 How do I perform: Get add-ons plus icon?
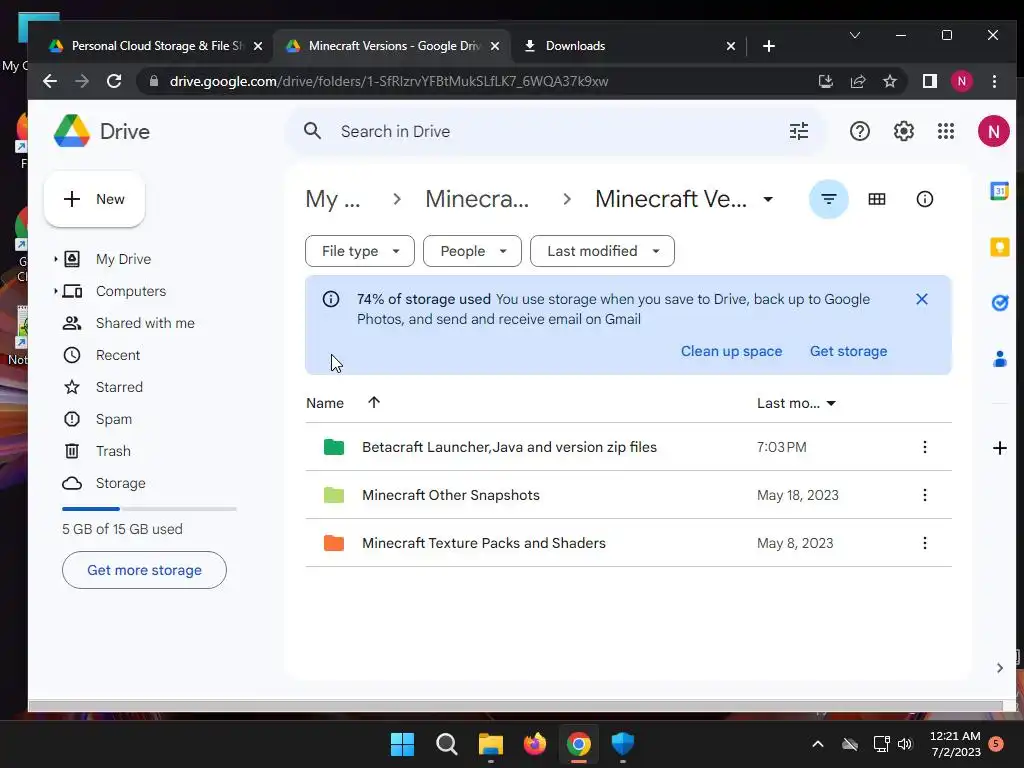tap(999, 448)
